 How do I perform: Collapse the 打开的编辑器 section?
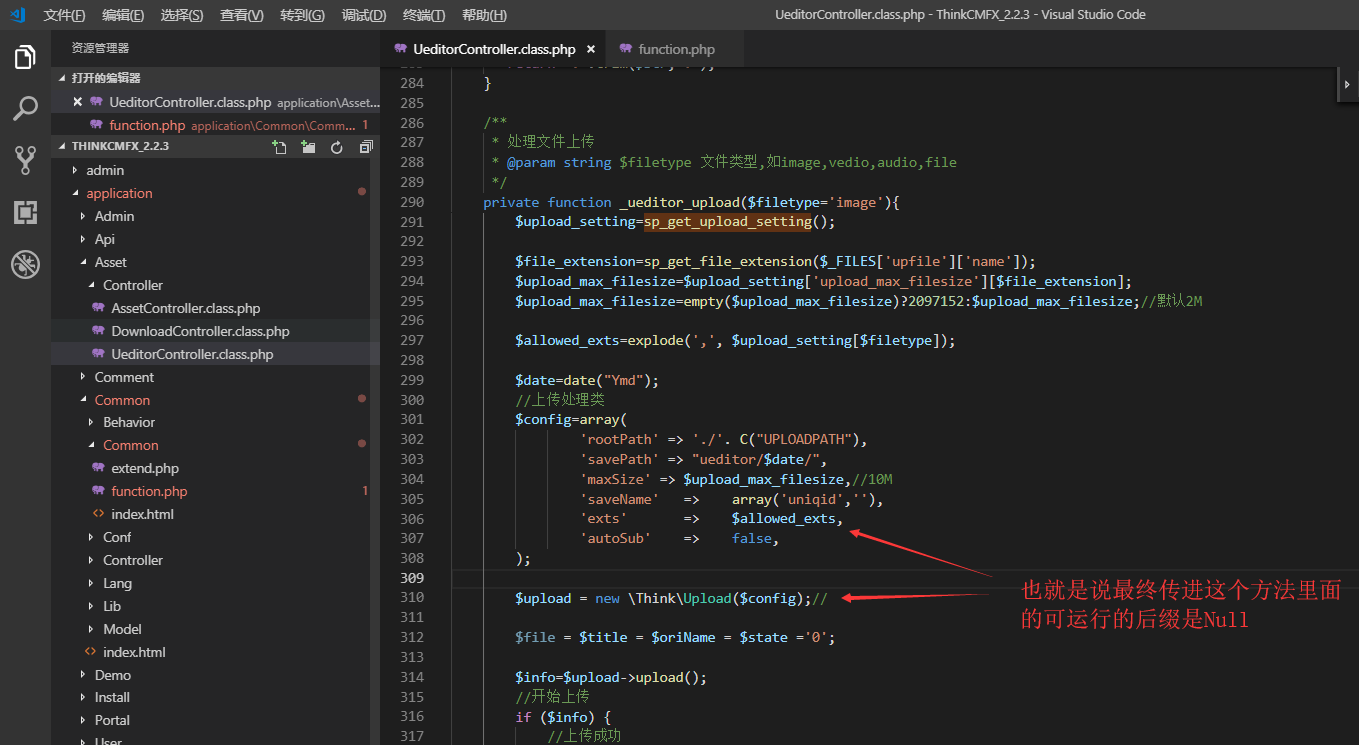tap(105, 78)
